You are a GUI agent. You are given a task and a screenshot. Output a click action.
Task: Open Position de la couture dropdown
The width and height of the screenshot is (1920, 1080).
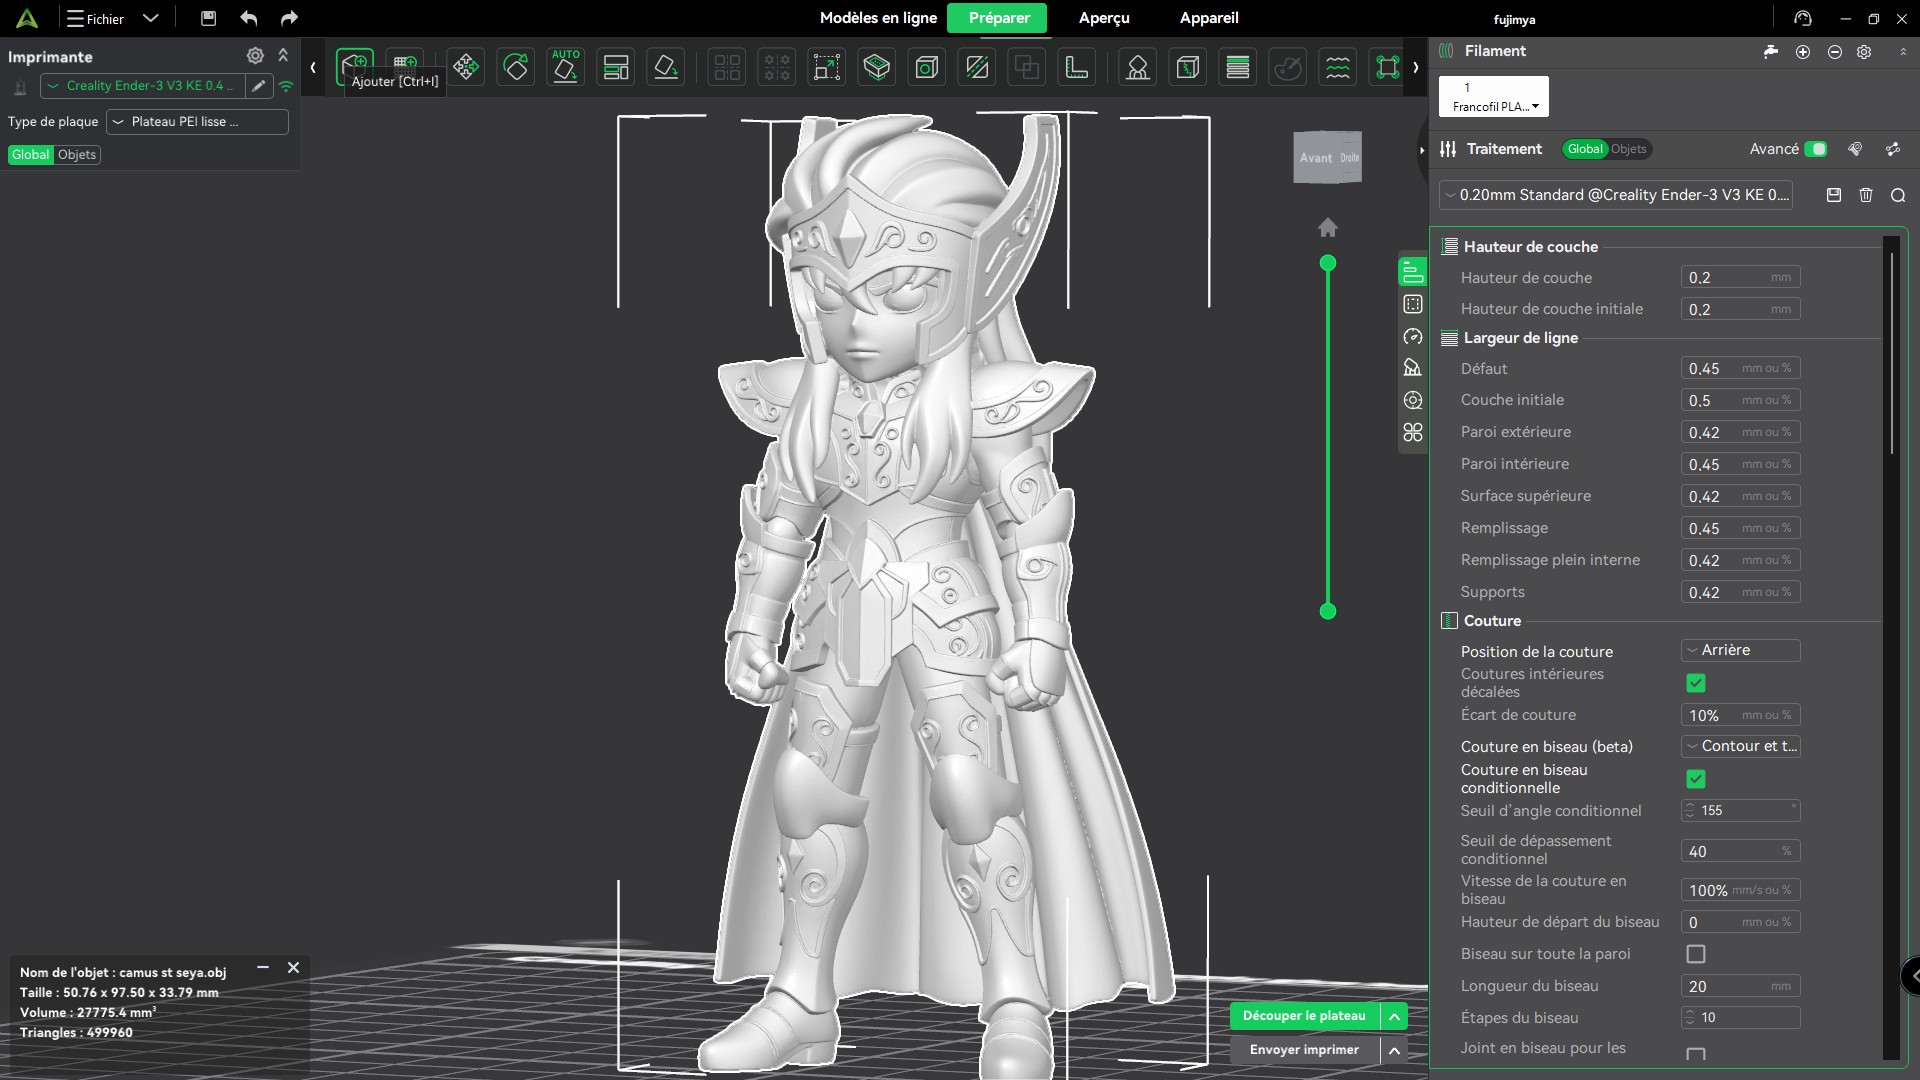[x=1741, y=650]
